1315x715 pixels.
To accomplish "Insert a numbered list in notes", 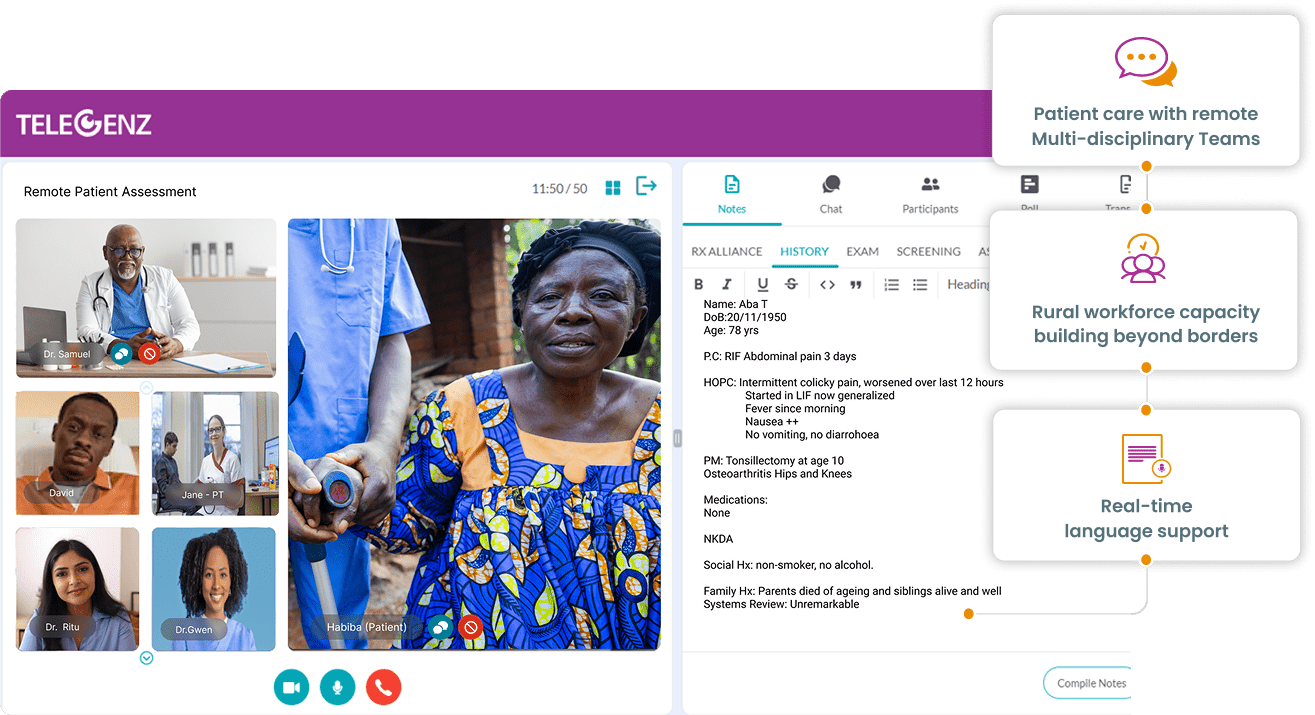I will (891, 285).
